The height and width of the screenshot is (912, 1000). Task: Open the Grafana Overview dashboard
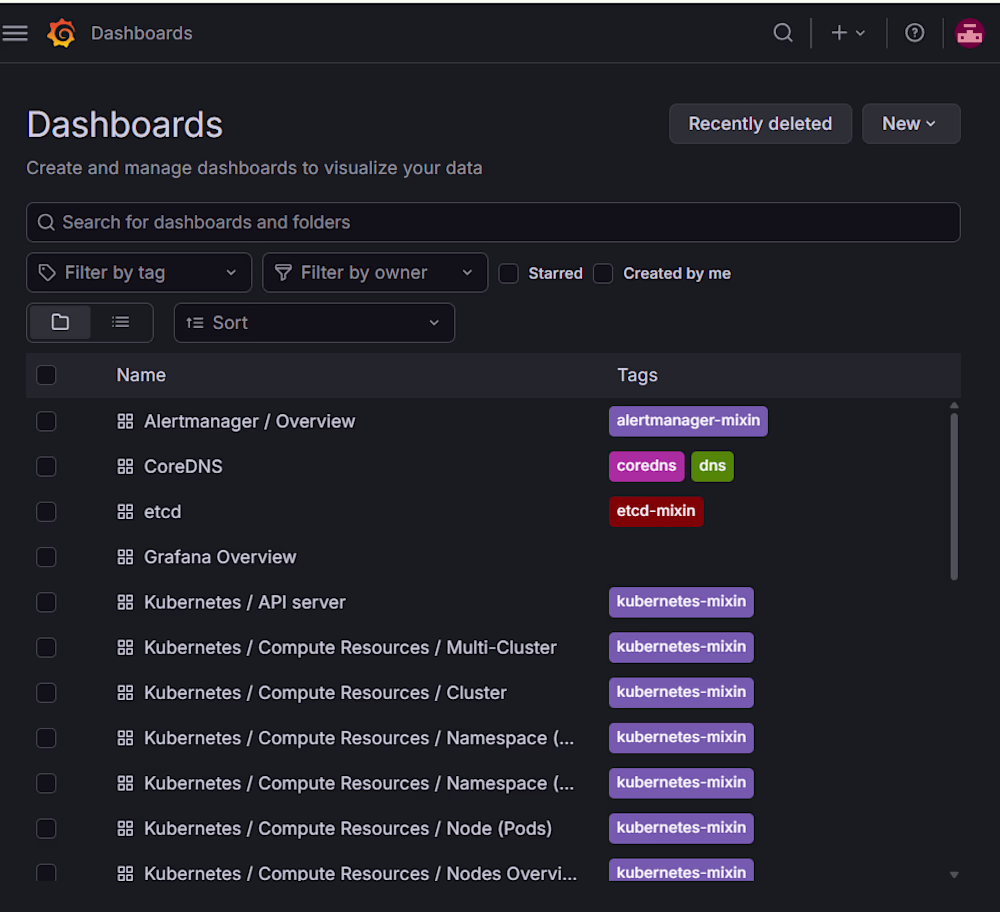pos(220,557)
